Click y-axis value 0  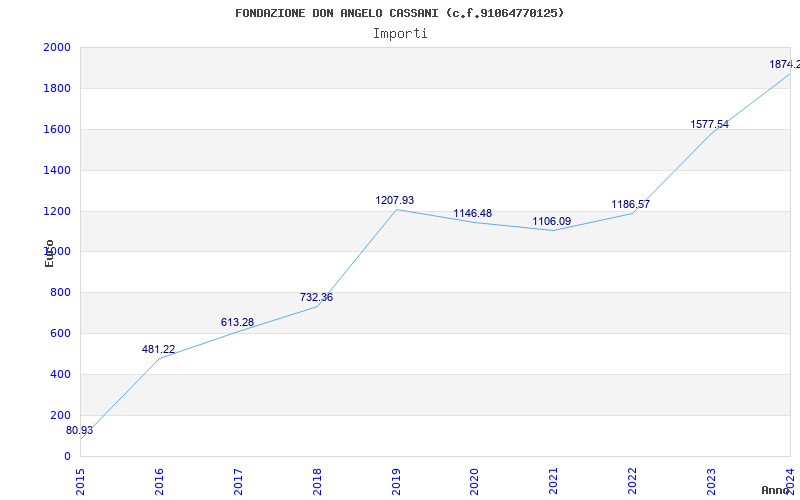point(67,457)
